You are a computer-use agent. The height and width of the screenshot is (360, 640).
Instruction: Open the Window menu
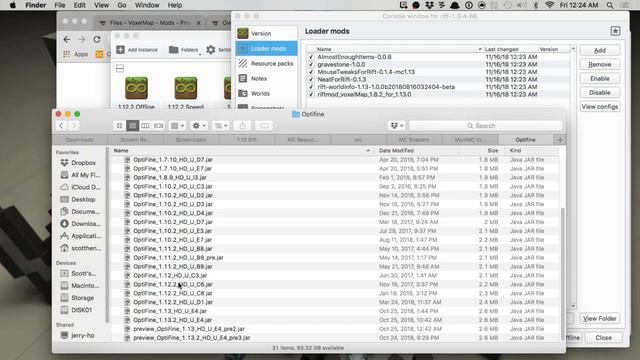(x=147, y=5)
